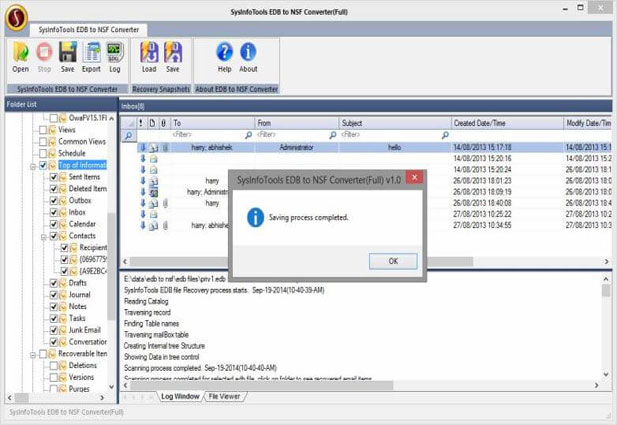
Task: Switch to the File Viewer tab
Action: [x=224, y=397]
